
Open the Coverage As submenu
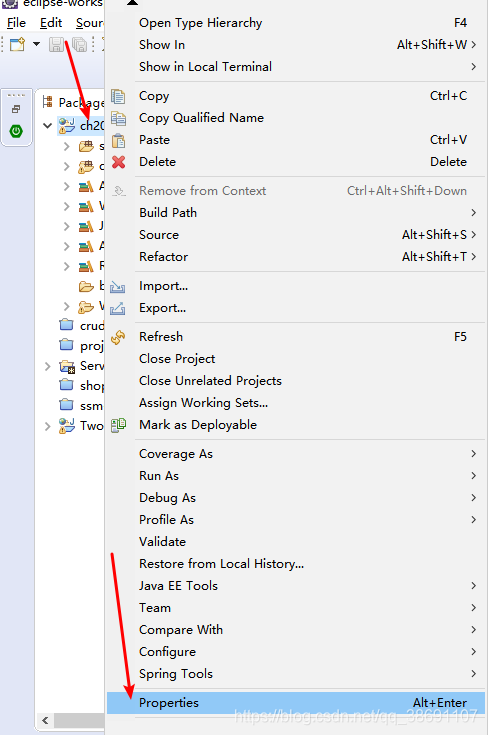(x=296, y=454)
